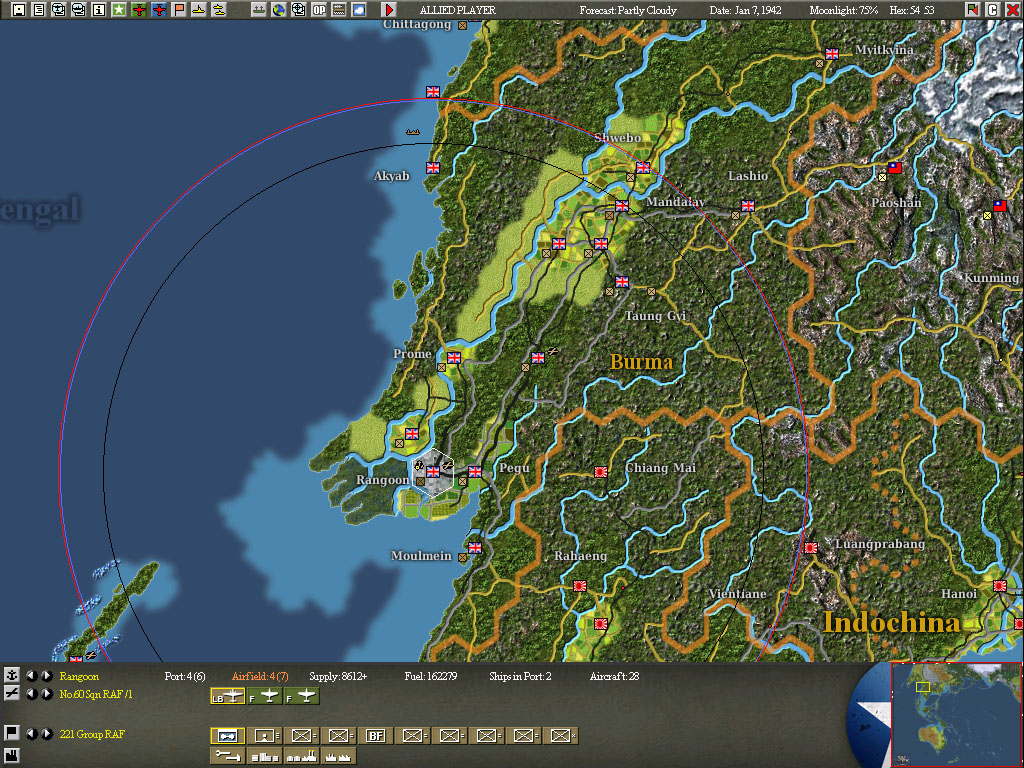Click the red end-turn play arrow
This screenshot has height=768, width=1024.
click(389, 10)
